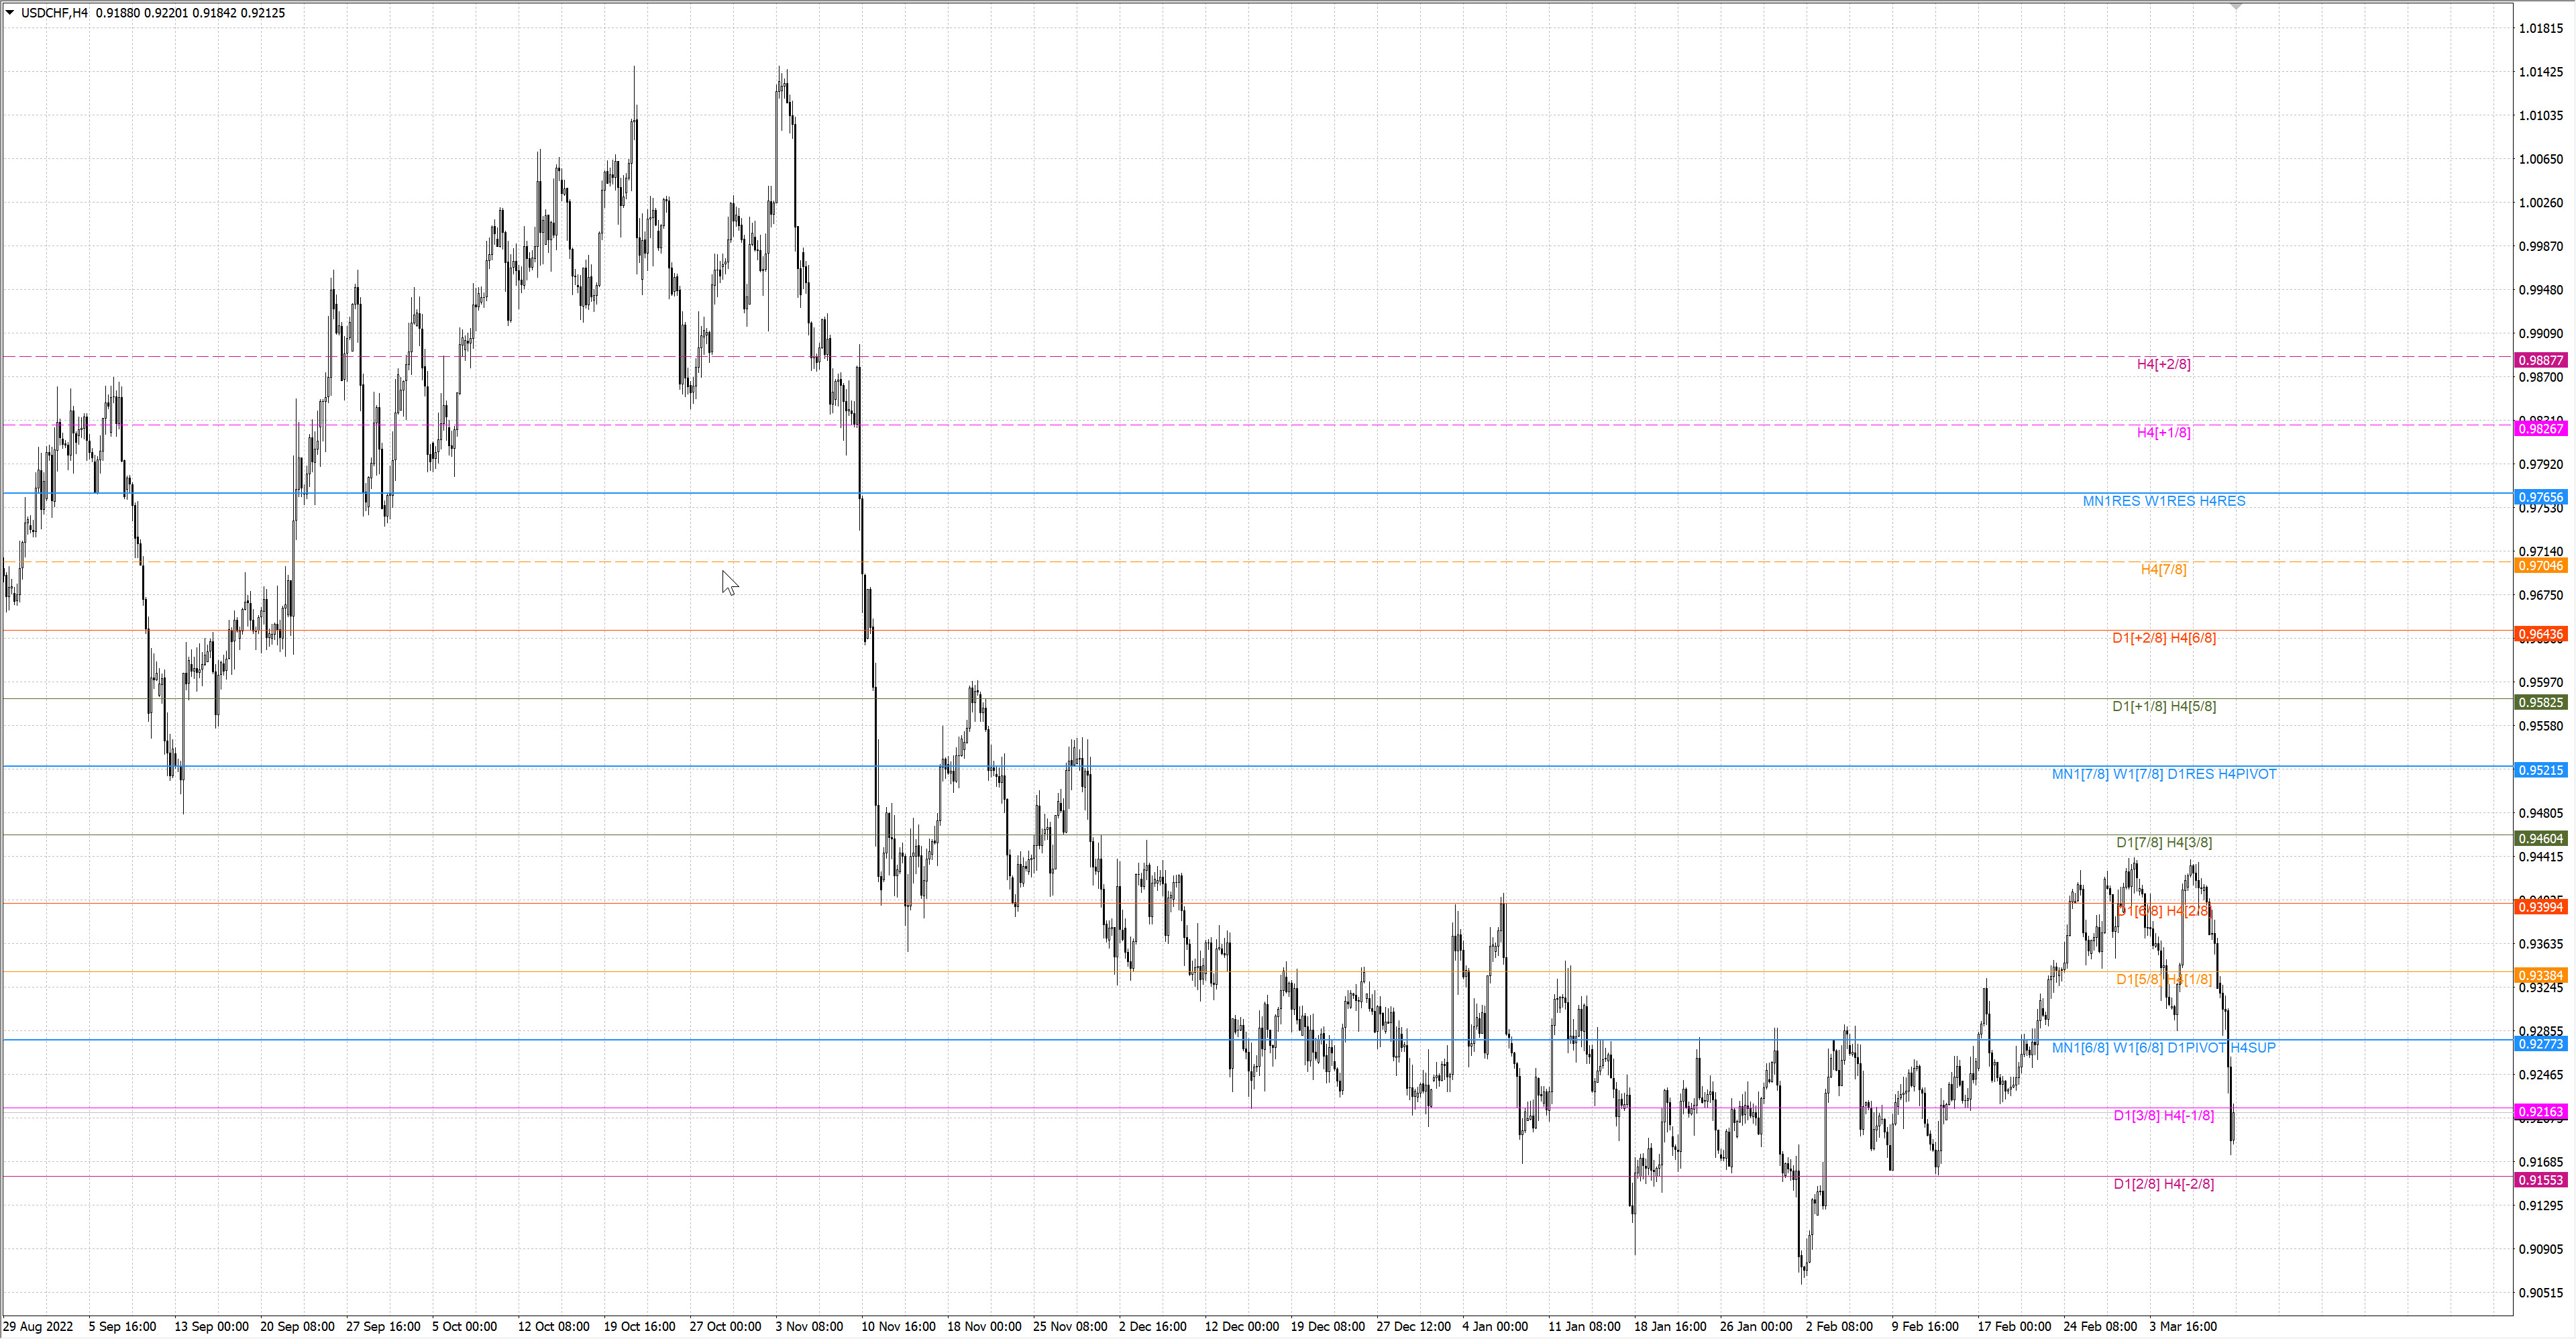Viewport: 2576px width, 1339px height.
Task: Select the D1[7/8] H4[3/8] label
Action: 2163,843
